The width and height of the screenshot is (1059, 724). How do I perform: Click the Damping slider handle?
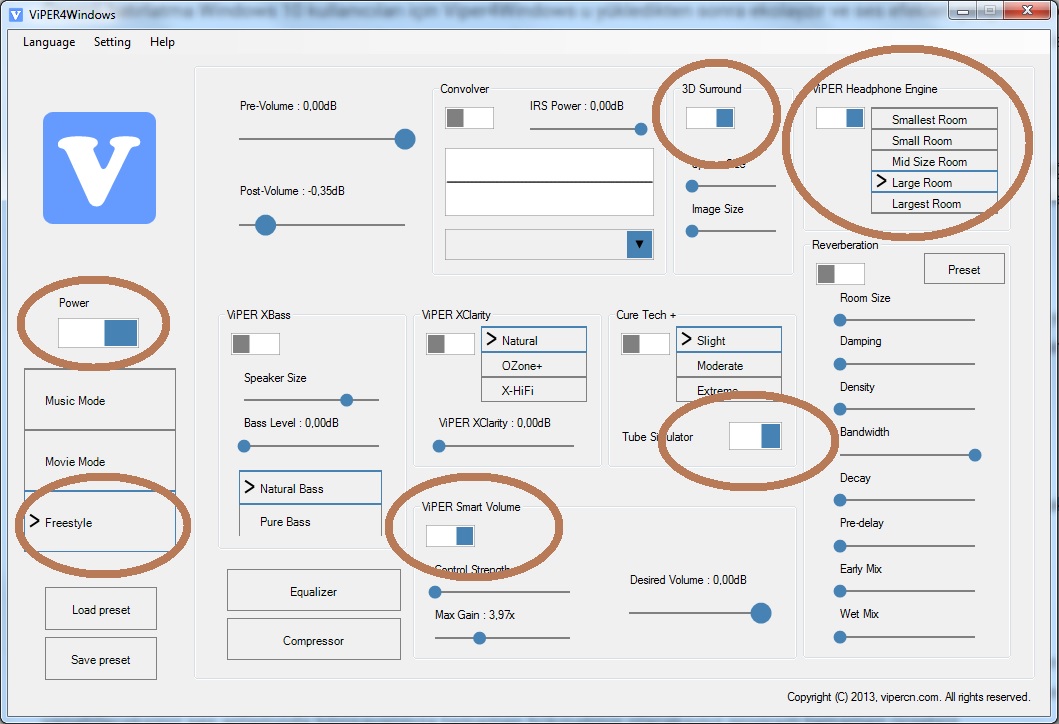point(840,364)
